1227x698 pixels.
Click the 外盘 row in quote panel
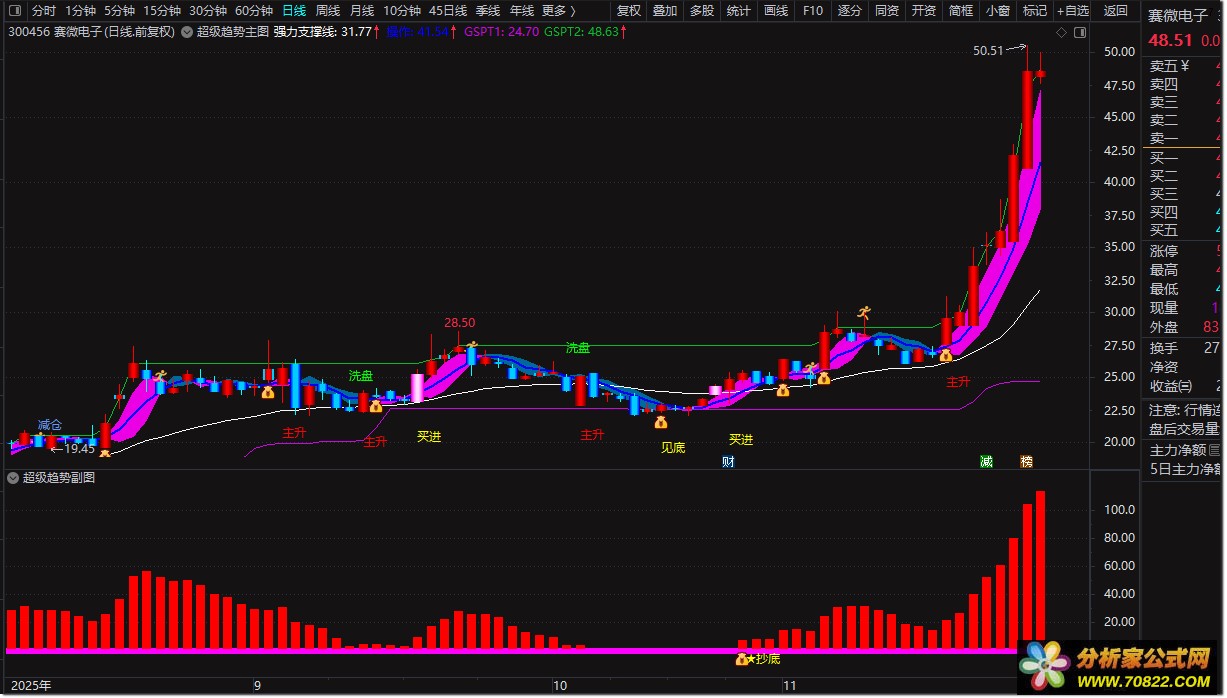1184,327
